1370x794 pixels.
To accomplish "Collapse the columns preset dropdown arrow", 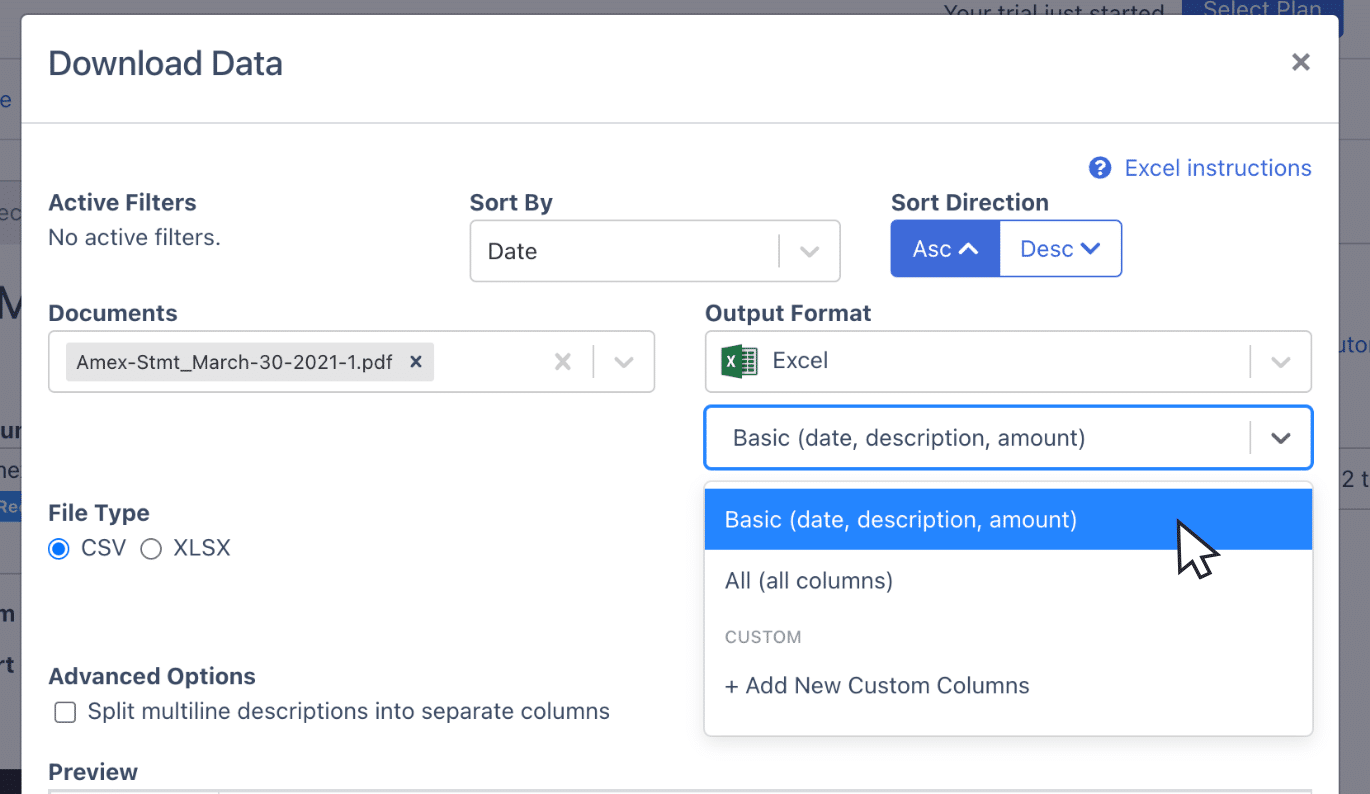I will click(1281, 438).
